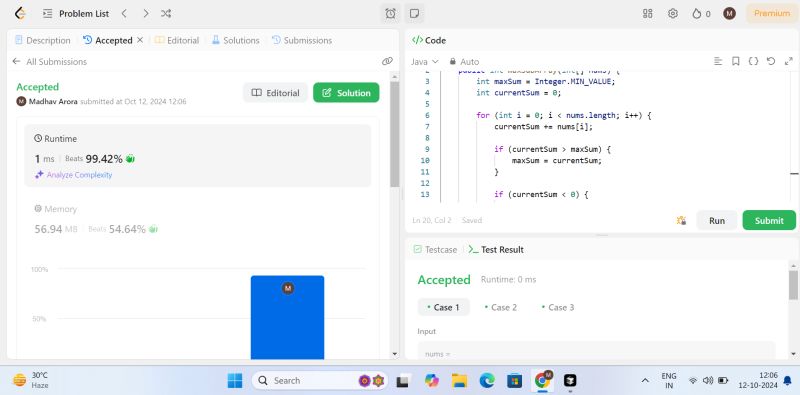Viewport: 800px width, 395px height.
Task: Switch to the Submissions tab
Action: click(302, 40)
